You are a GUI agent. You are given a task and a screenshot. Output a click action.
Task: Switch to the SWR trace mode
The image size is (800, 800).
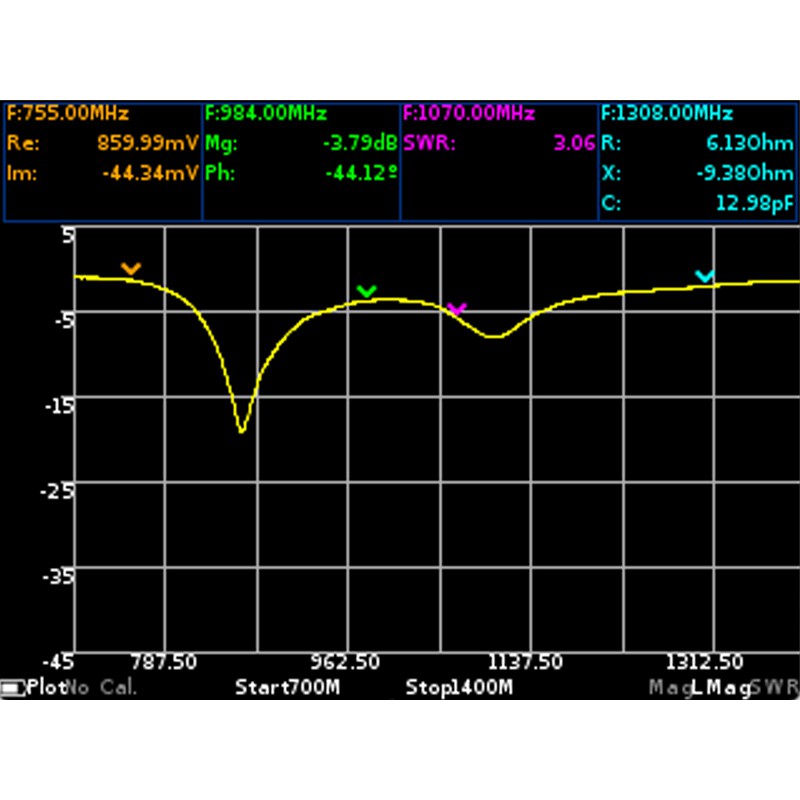774,688
